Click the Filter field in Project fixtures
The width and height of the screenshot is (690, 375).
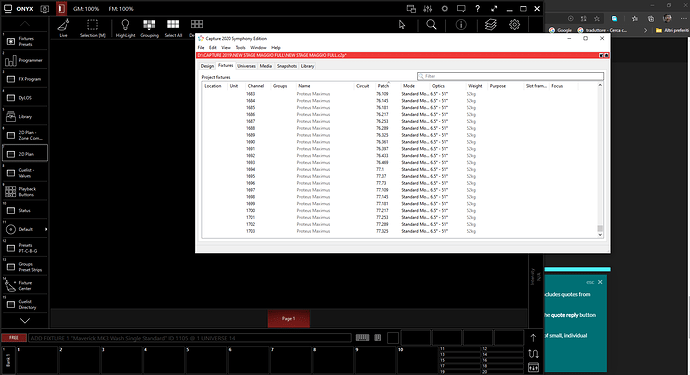pyautogui.click(x=510, y=76)
